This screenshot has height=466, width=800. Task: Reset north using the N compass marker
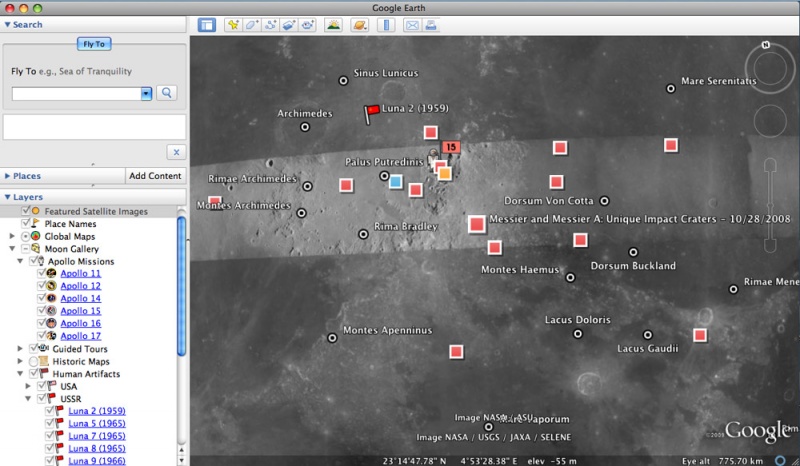click(766, 45)
